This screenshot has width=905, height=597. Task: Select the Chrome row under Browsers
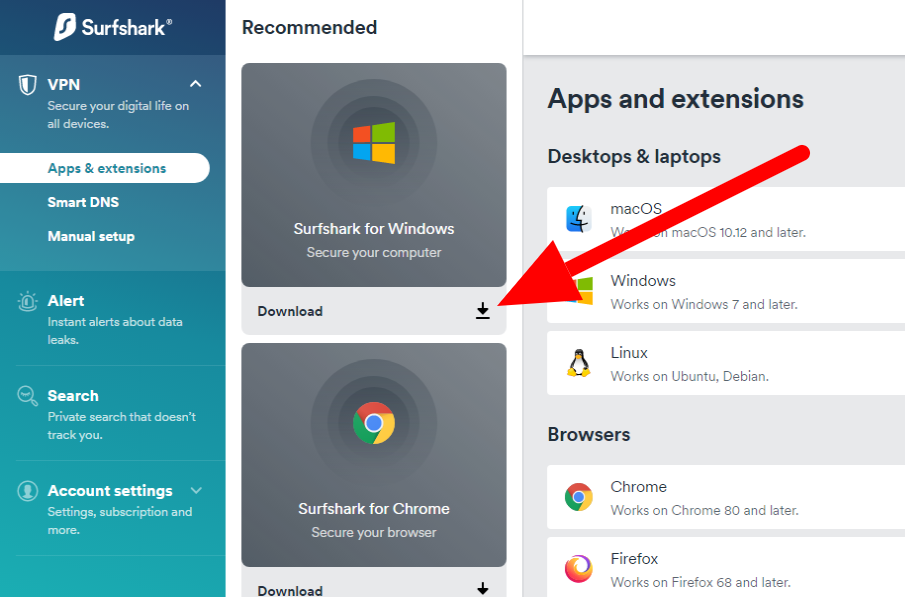pyautogui.click(x=726, y=497)
